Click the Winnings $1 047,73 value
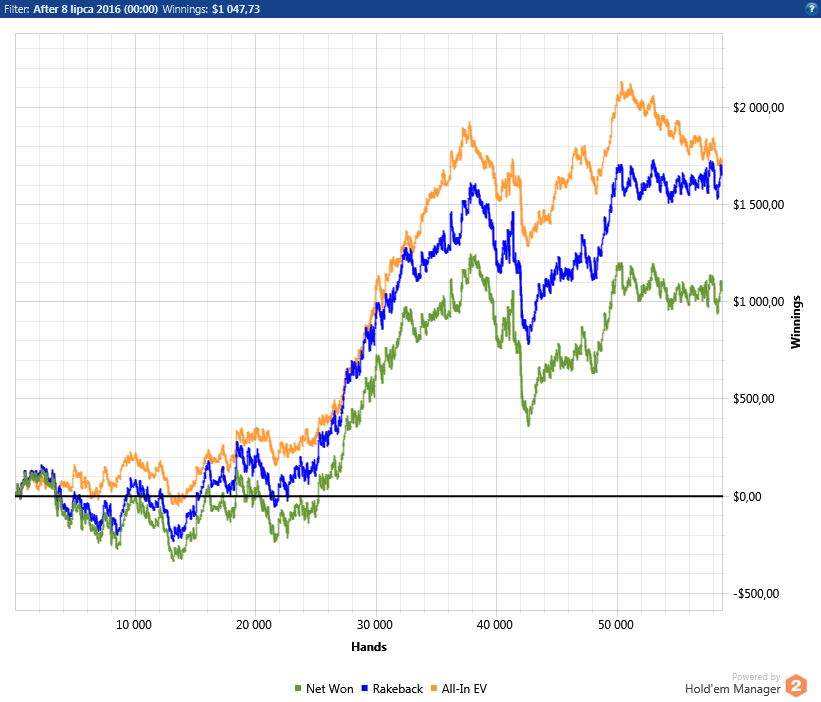Viewport: 821px width, 702px height. pyautogui.click(x=236, y=9)
